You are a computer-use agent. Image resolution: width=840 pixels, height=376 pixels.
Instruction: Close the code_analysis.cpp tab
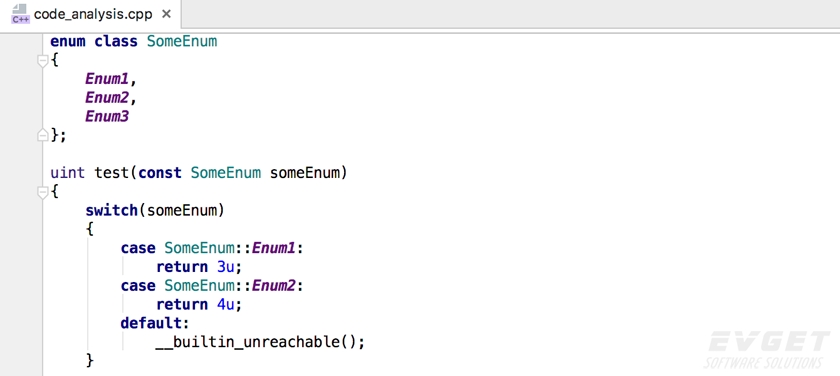[167, 14]
